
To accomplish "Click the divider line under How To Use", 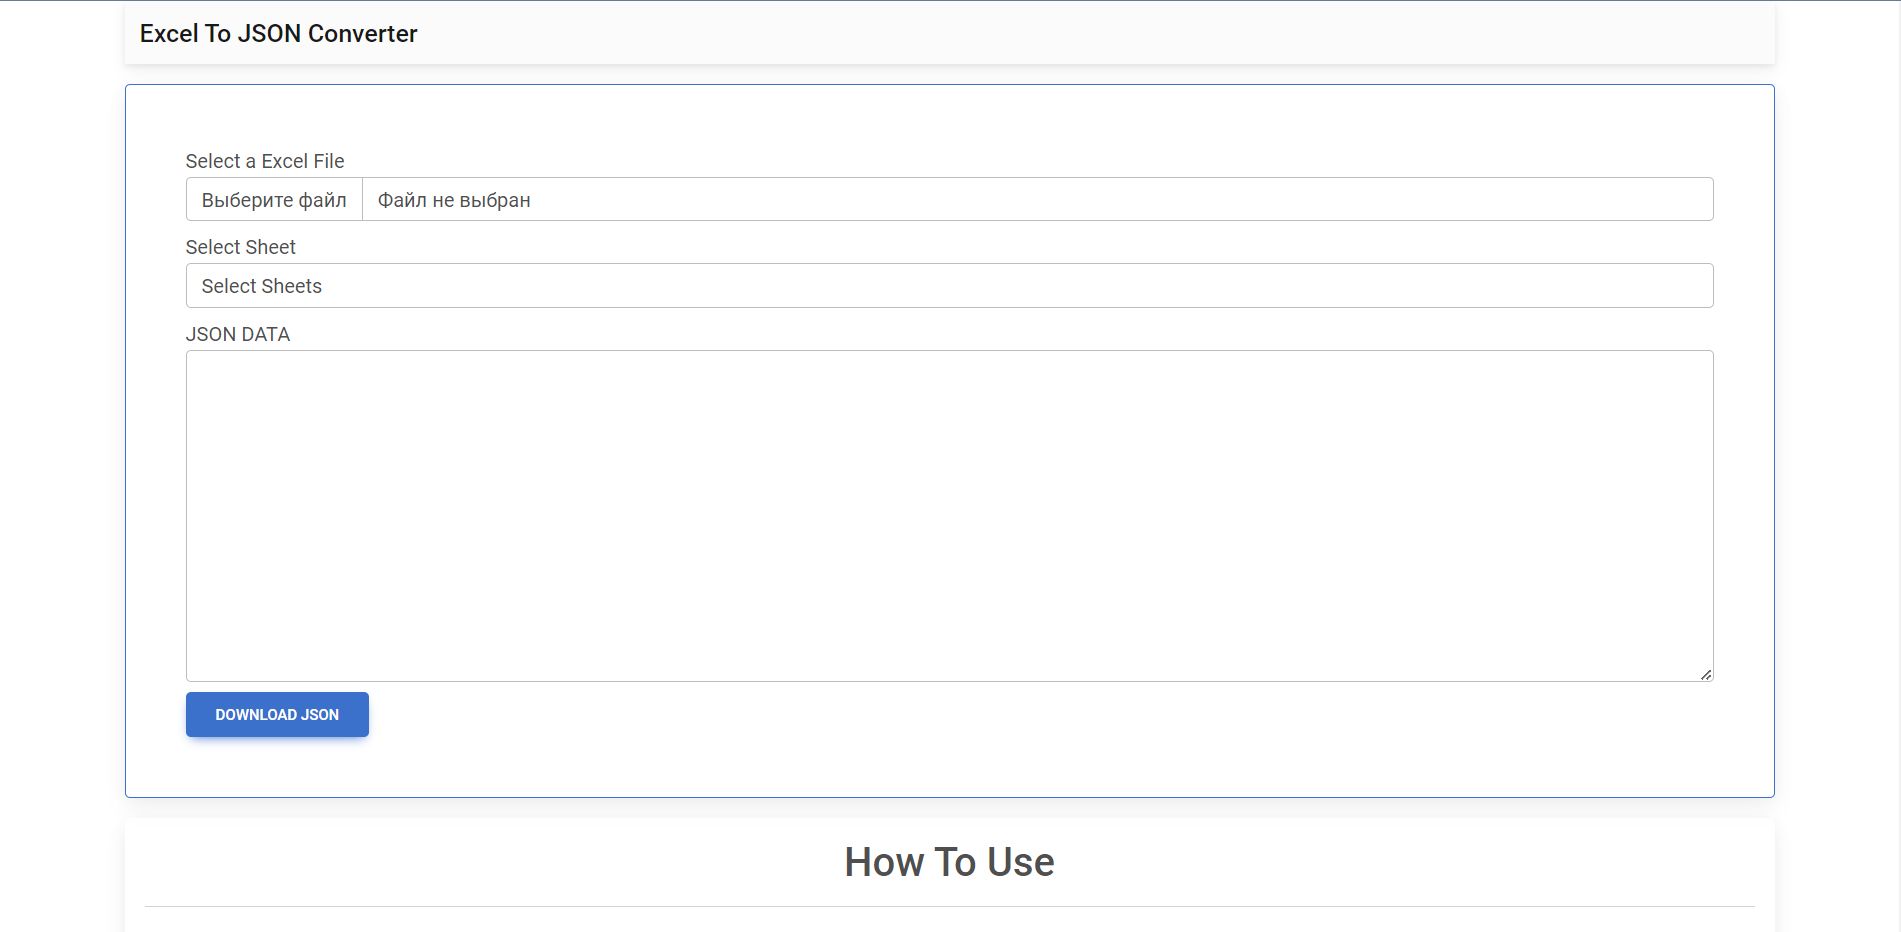I will click(949, 906).
